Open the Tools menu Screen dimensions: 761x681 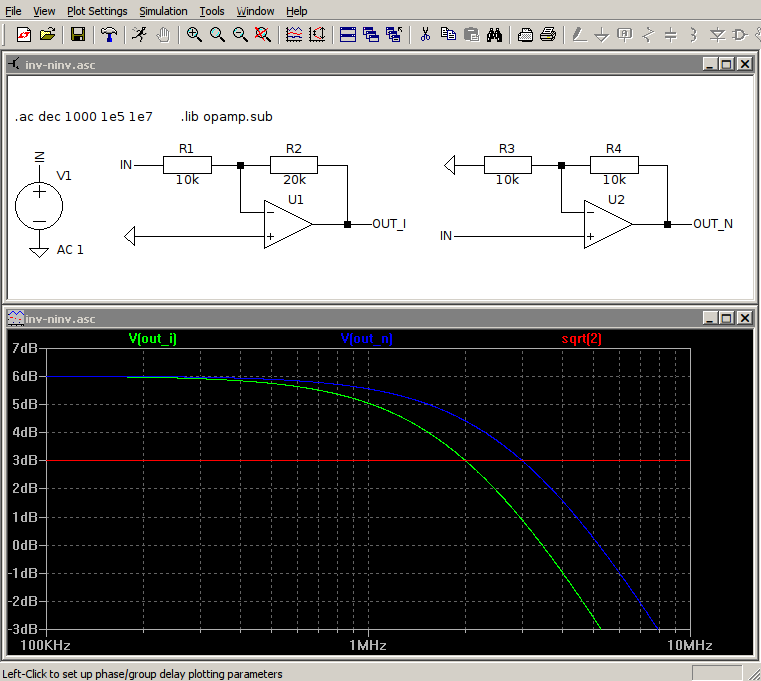pos(212,11)
